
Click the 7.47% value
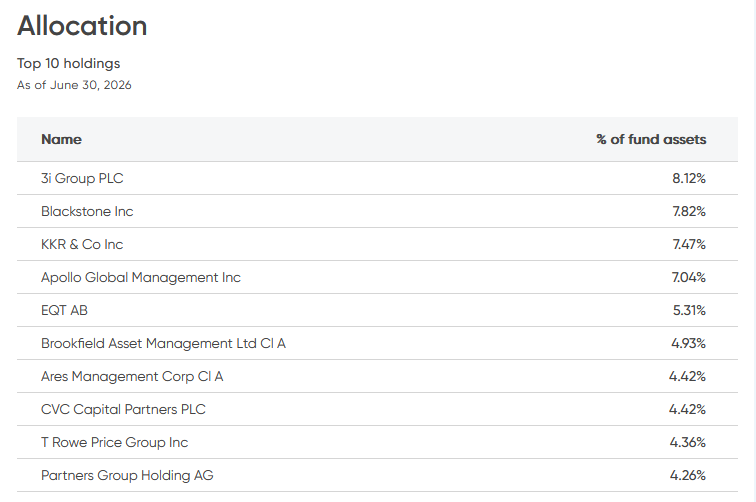[689, 244]
